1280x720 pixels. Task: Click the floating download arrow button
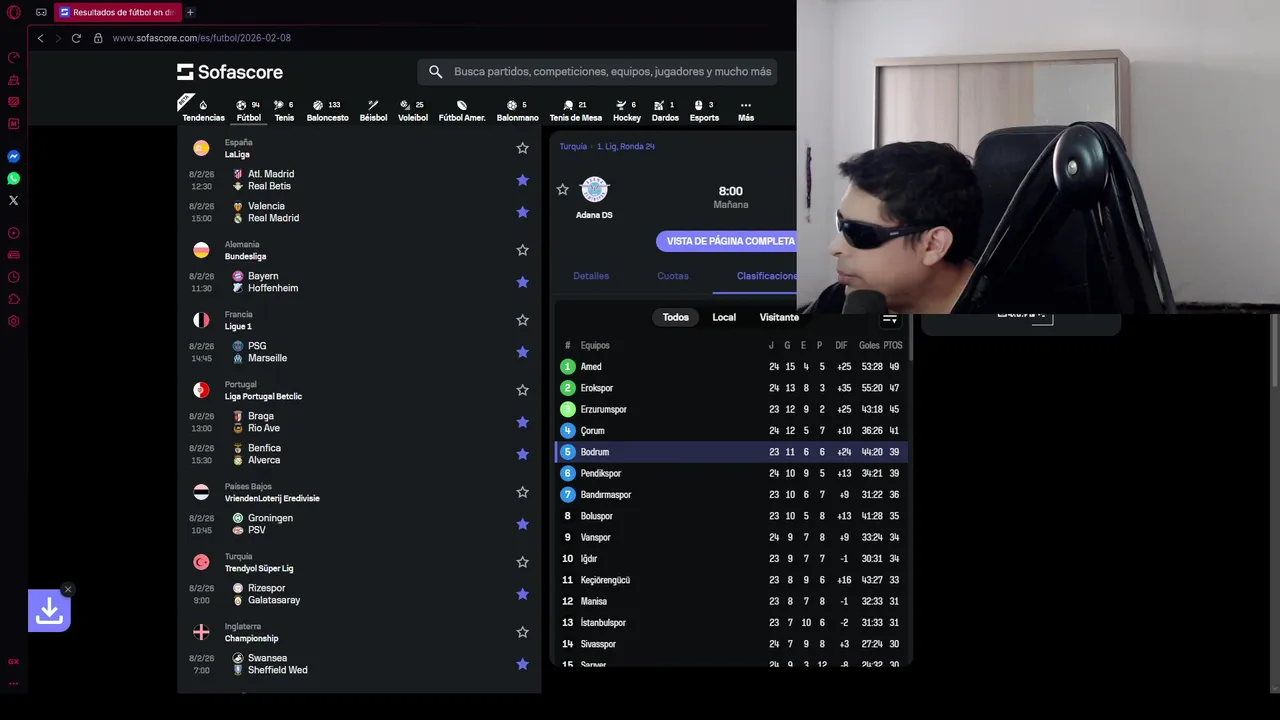coord(49,611)
